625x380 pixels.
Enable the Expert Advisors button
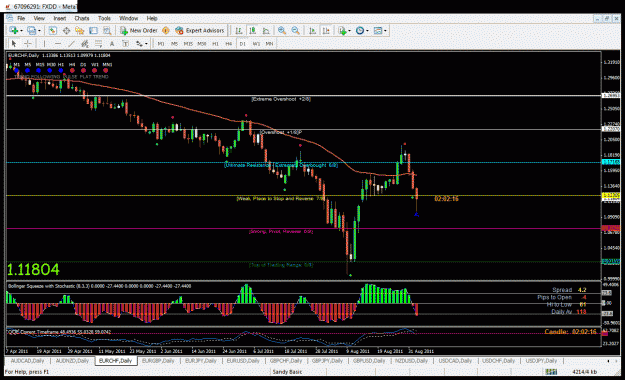[x=200, y=30]
